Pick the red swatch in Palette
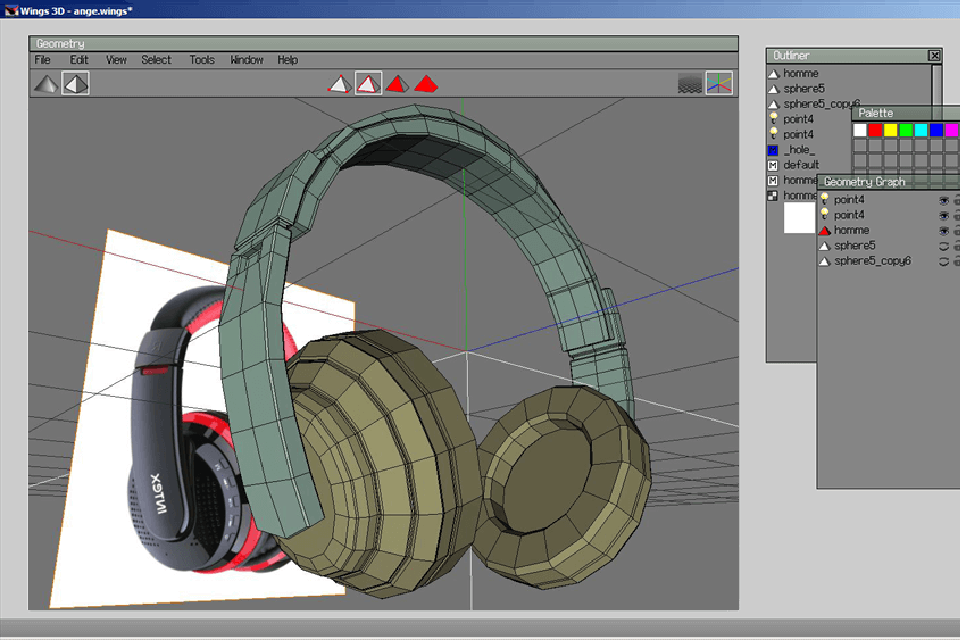 [x=875, y=130]
